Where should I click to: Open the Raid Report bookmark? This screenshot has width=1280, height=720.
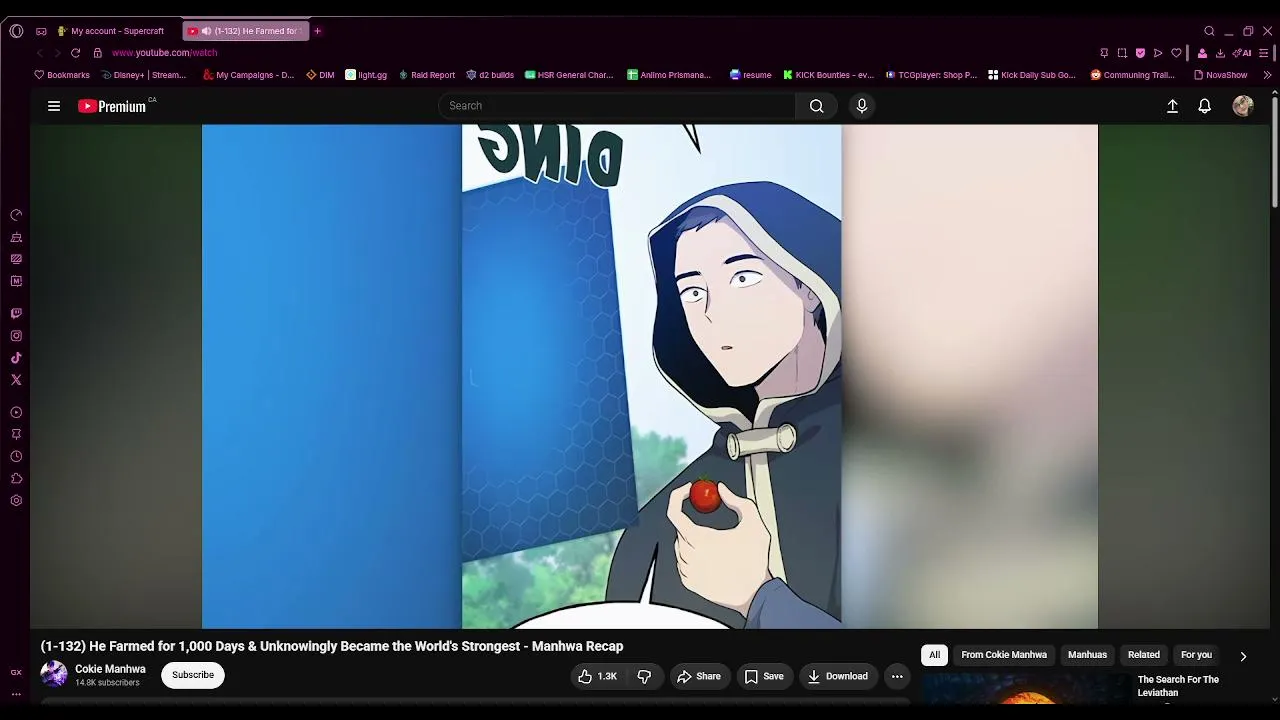click(427, 75)
